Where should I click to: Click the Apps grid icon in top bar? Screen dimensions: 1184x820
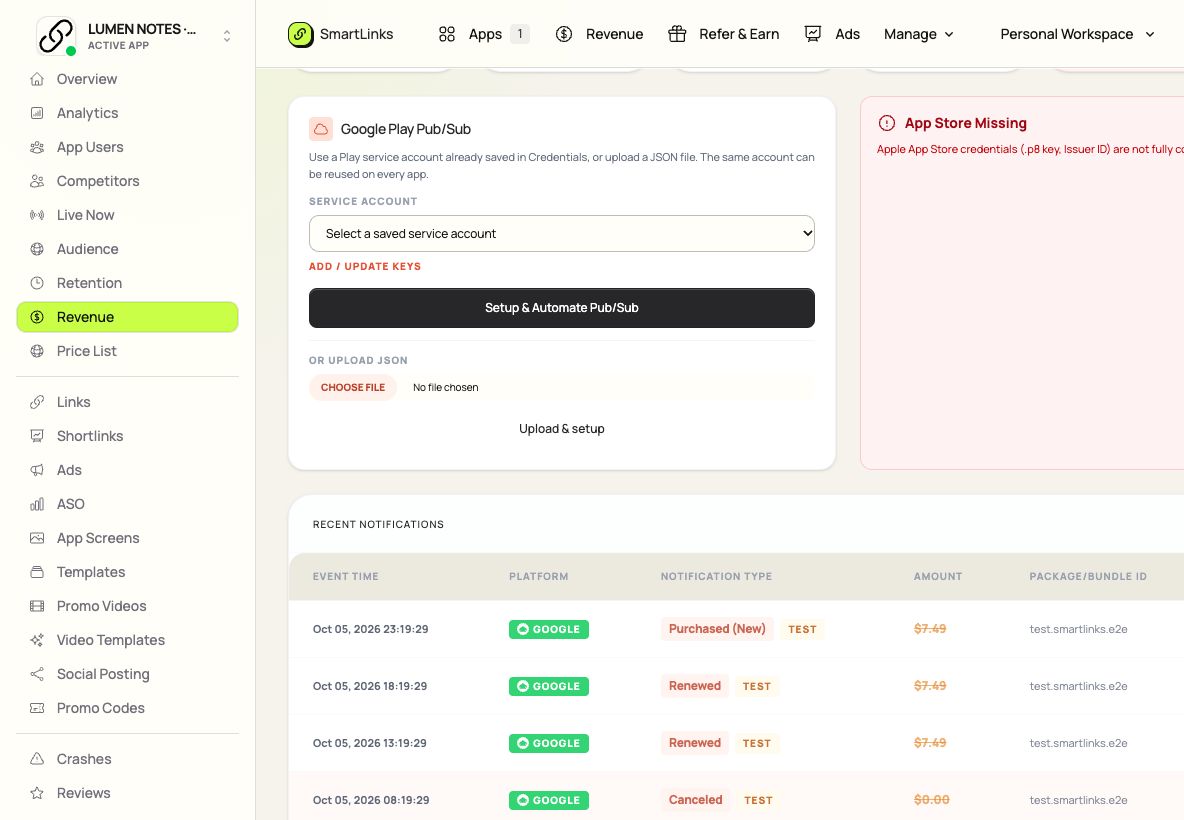point(447,35)
